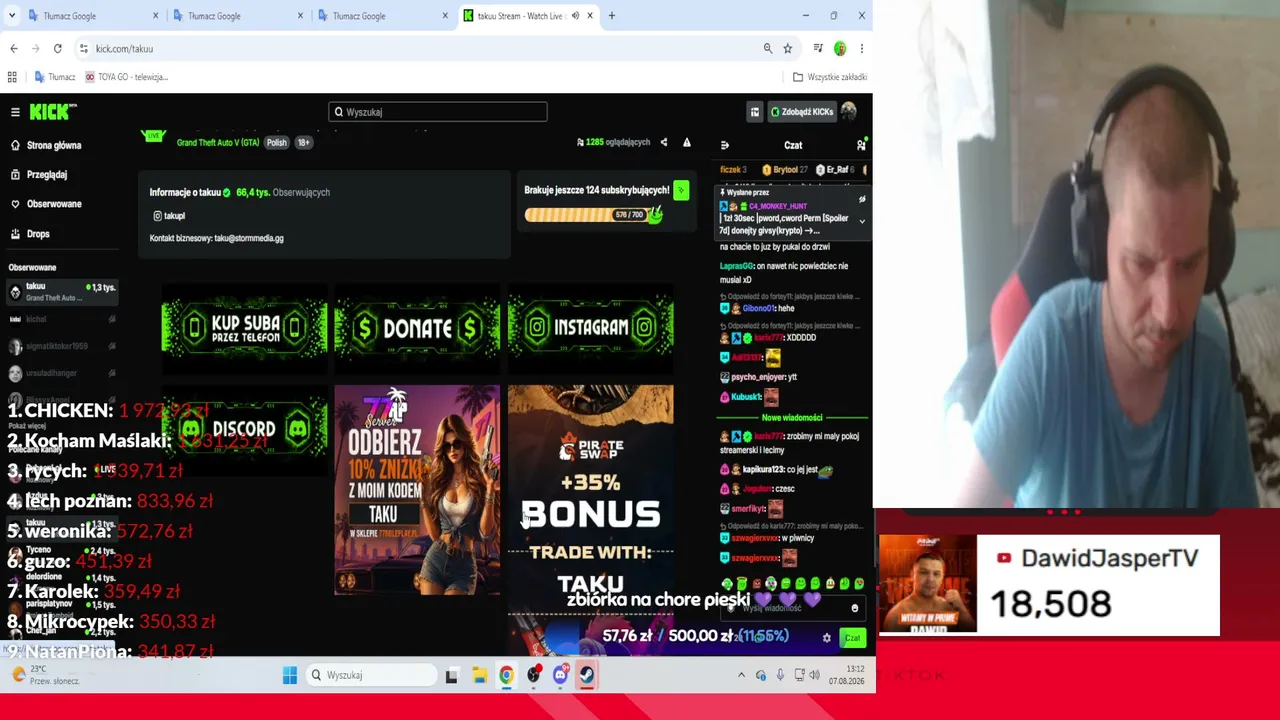Open Chrome media controls icon

818,48
